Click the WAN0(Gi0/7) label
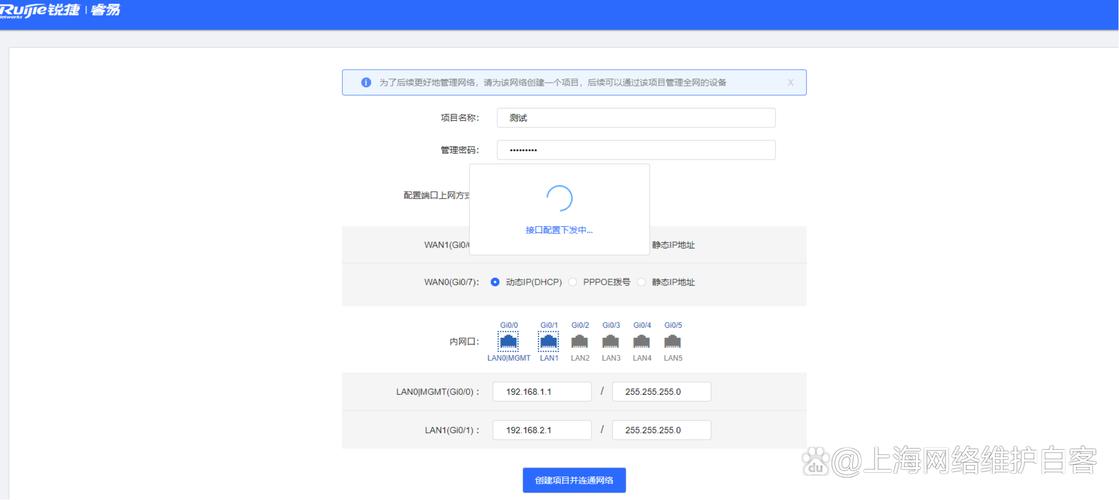The height and width of the screenshot is (500, 1119). click(x=452, y=282)
